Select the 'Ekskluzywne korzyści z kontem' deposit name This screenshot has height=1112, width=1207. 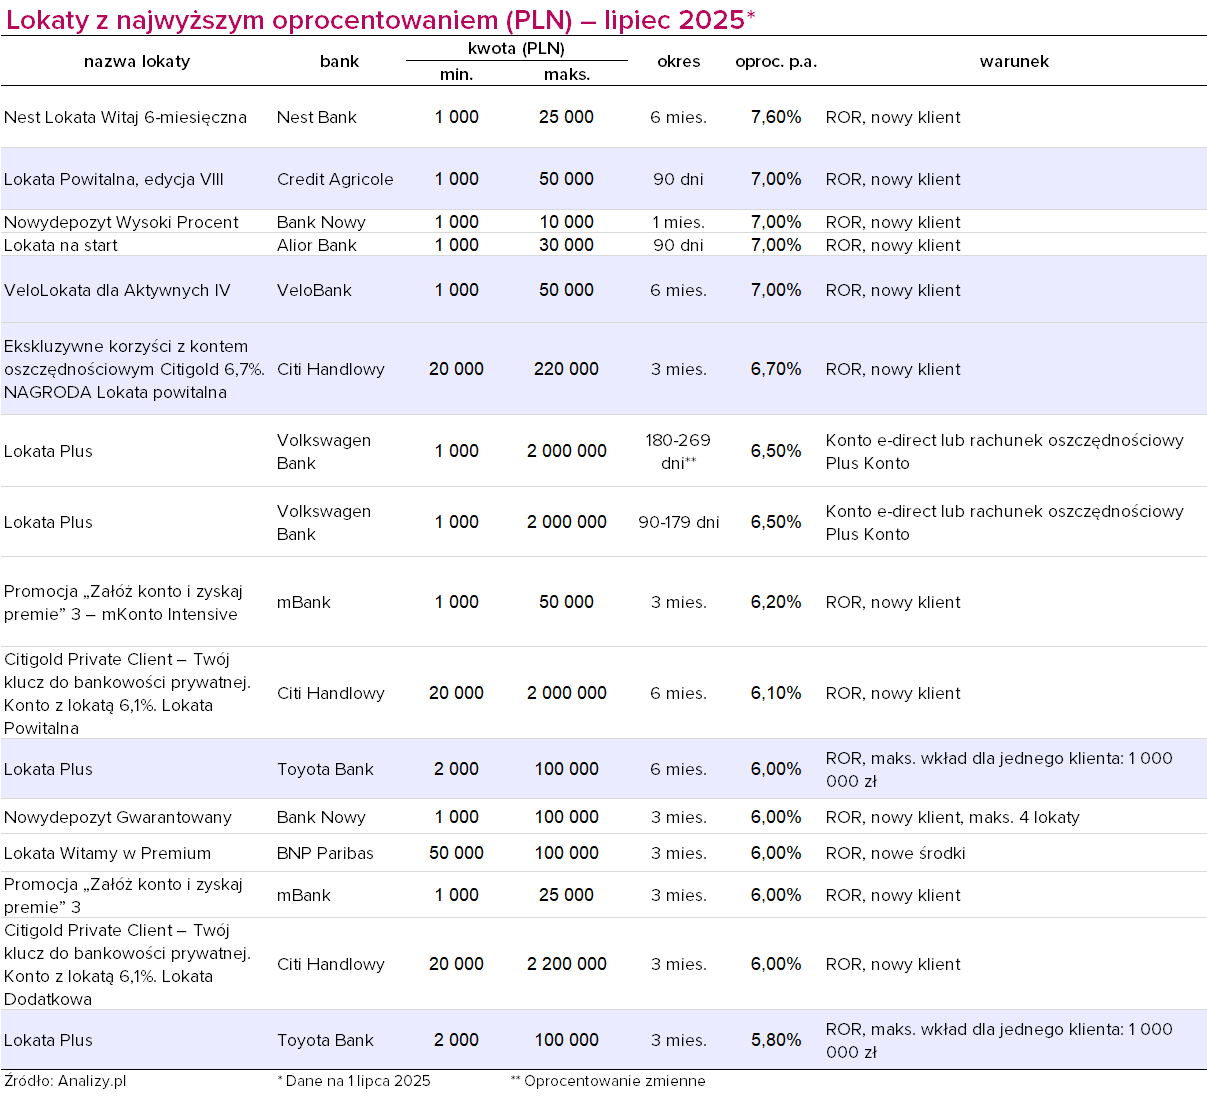135,369
